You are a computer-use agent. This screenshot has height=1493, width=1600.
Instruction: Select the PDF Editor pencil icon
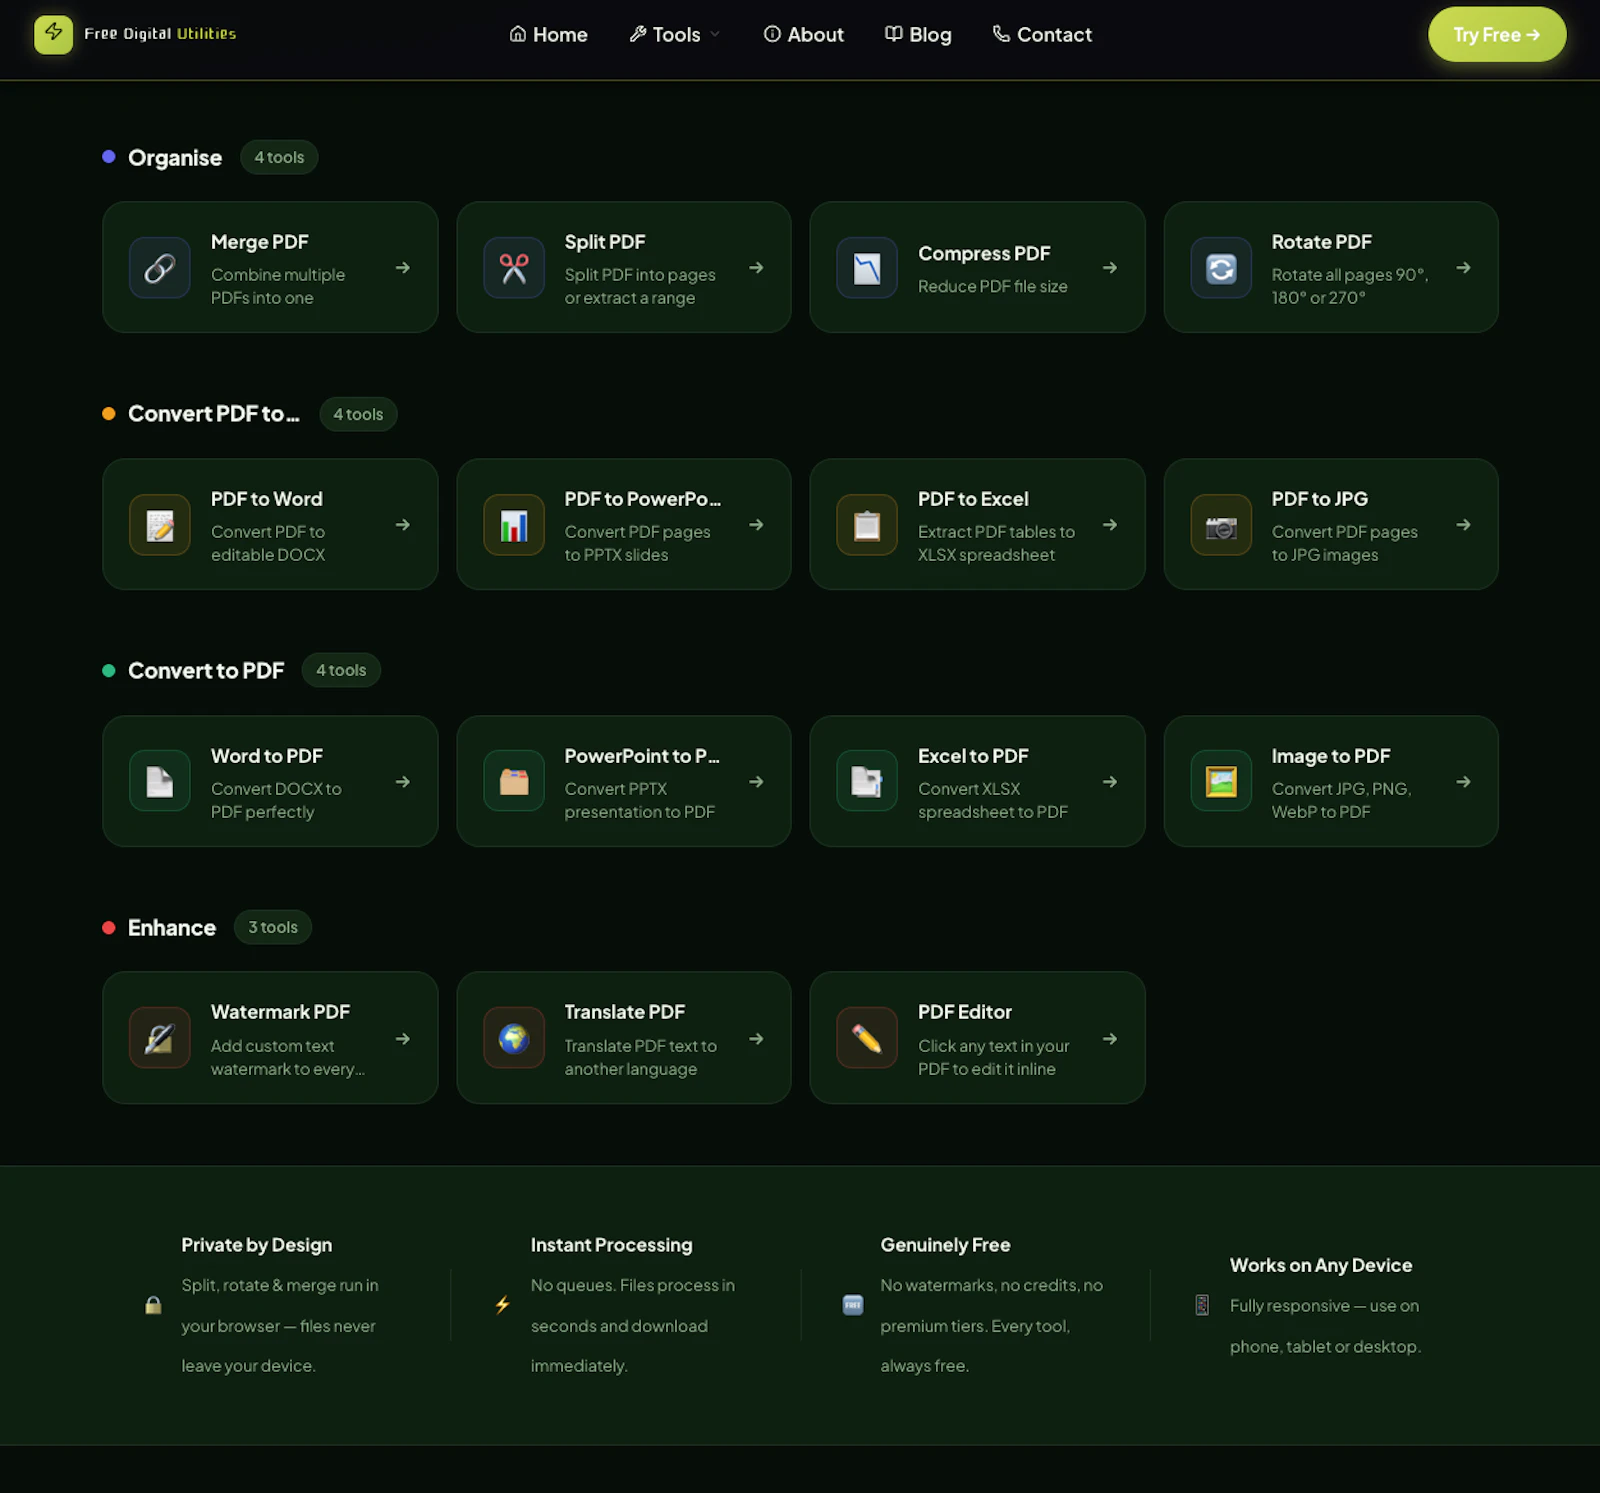coord(867,1038)
